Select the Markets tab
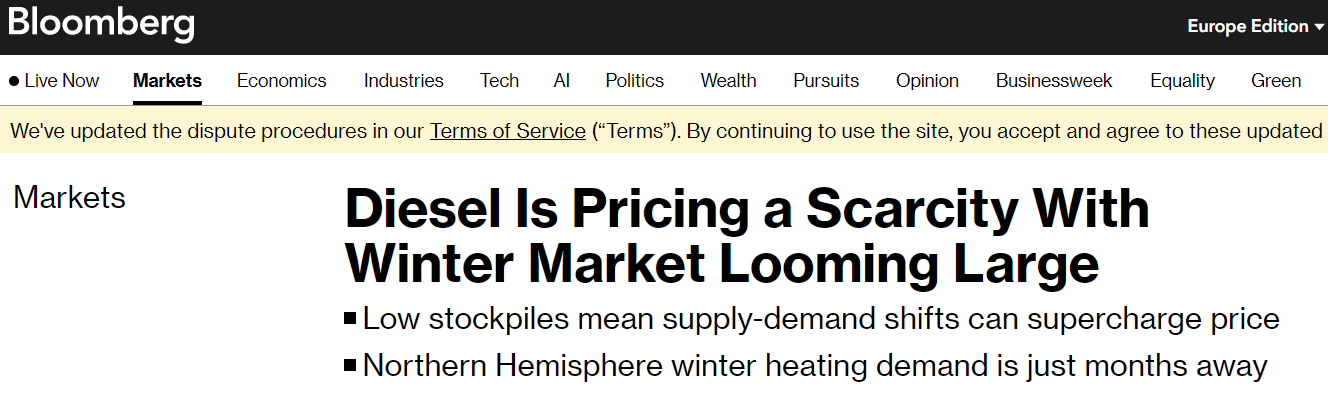This screenshot has width=1328, height=393. click(x=167, y=81)
